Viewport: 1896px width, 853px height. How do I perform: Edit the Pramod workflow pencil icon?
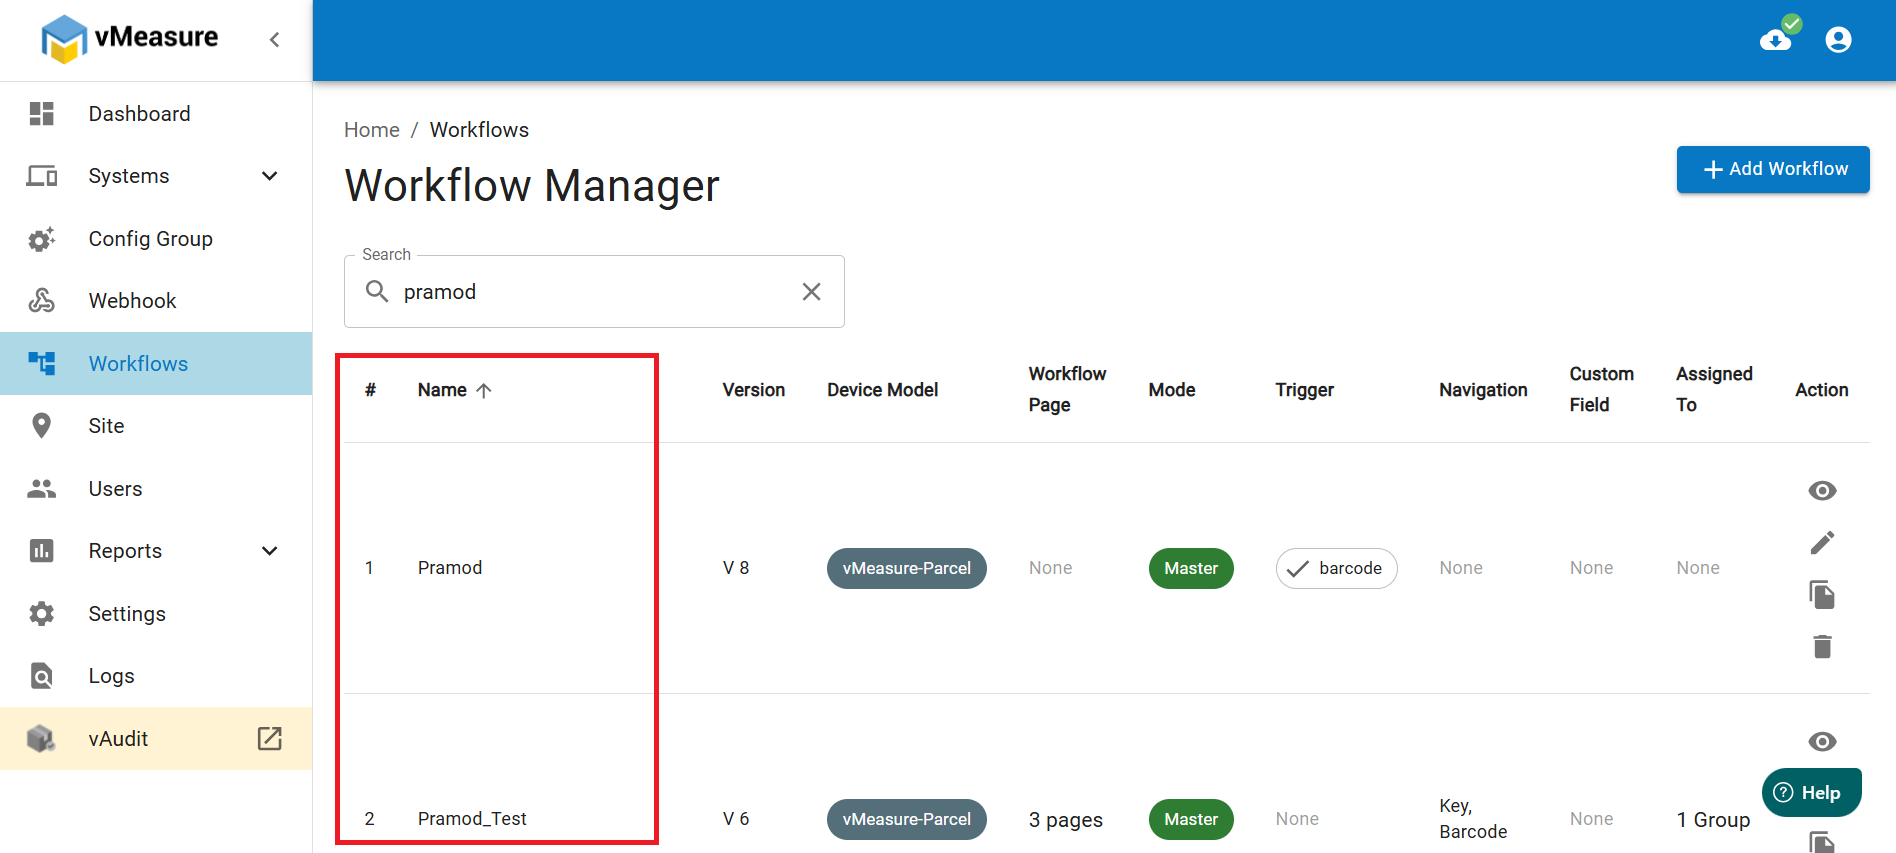(1822, 542)
